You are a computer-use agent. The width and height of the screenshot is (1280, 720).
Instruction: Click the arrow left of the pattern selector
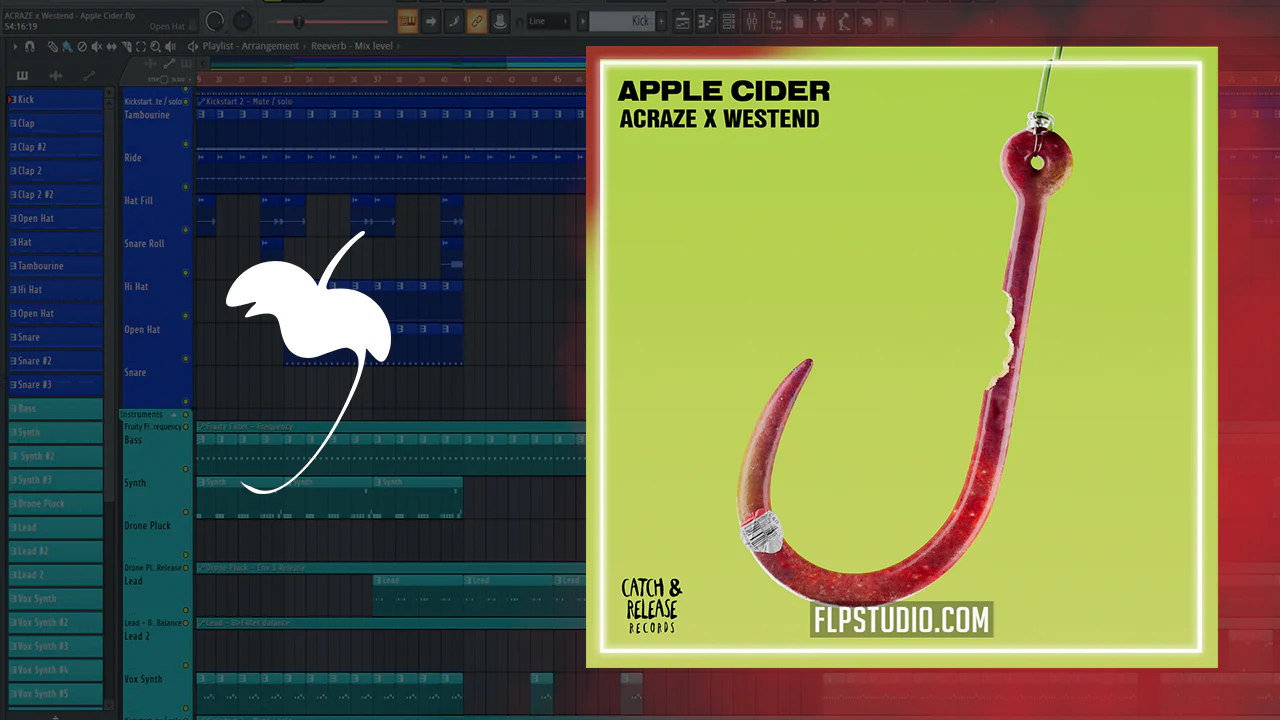click(582, 21)
